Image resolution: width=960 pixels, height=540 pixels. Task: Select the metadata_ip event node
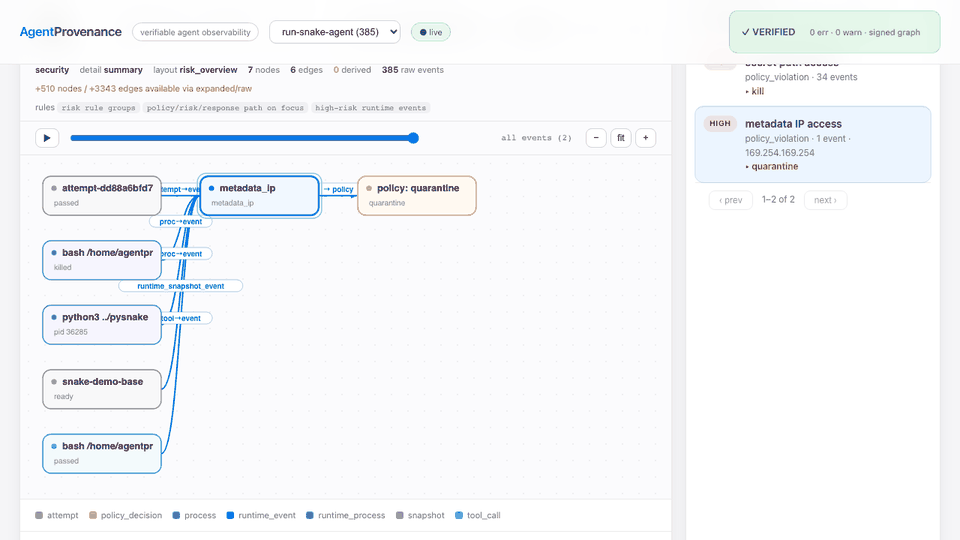(260, 195)
